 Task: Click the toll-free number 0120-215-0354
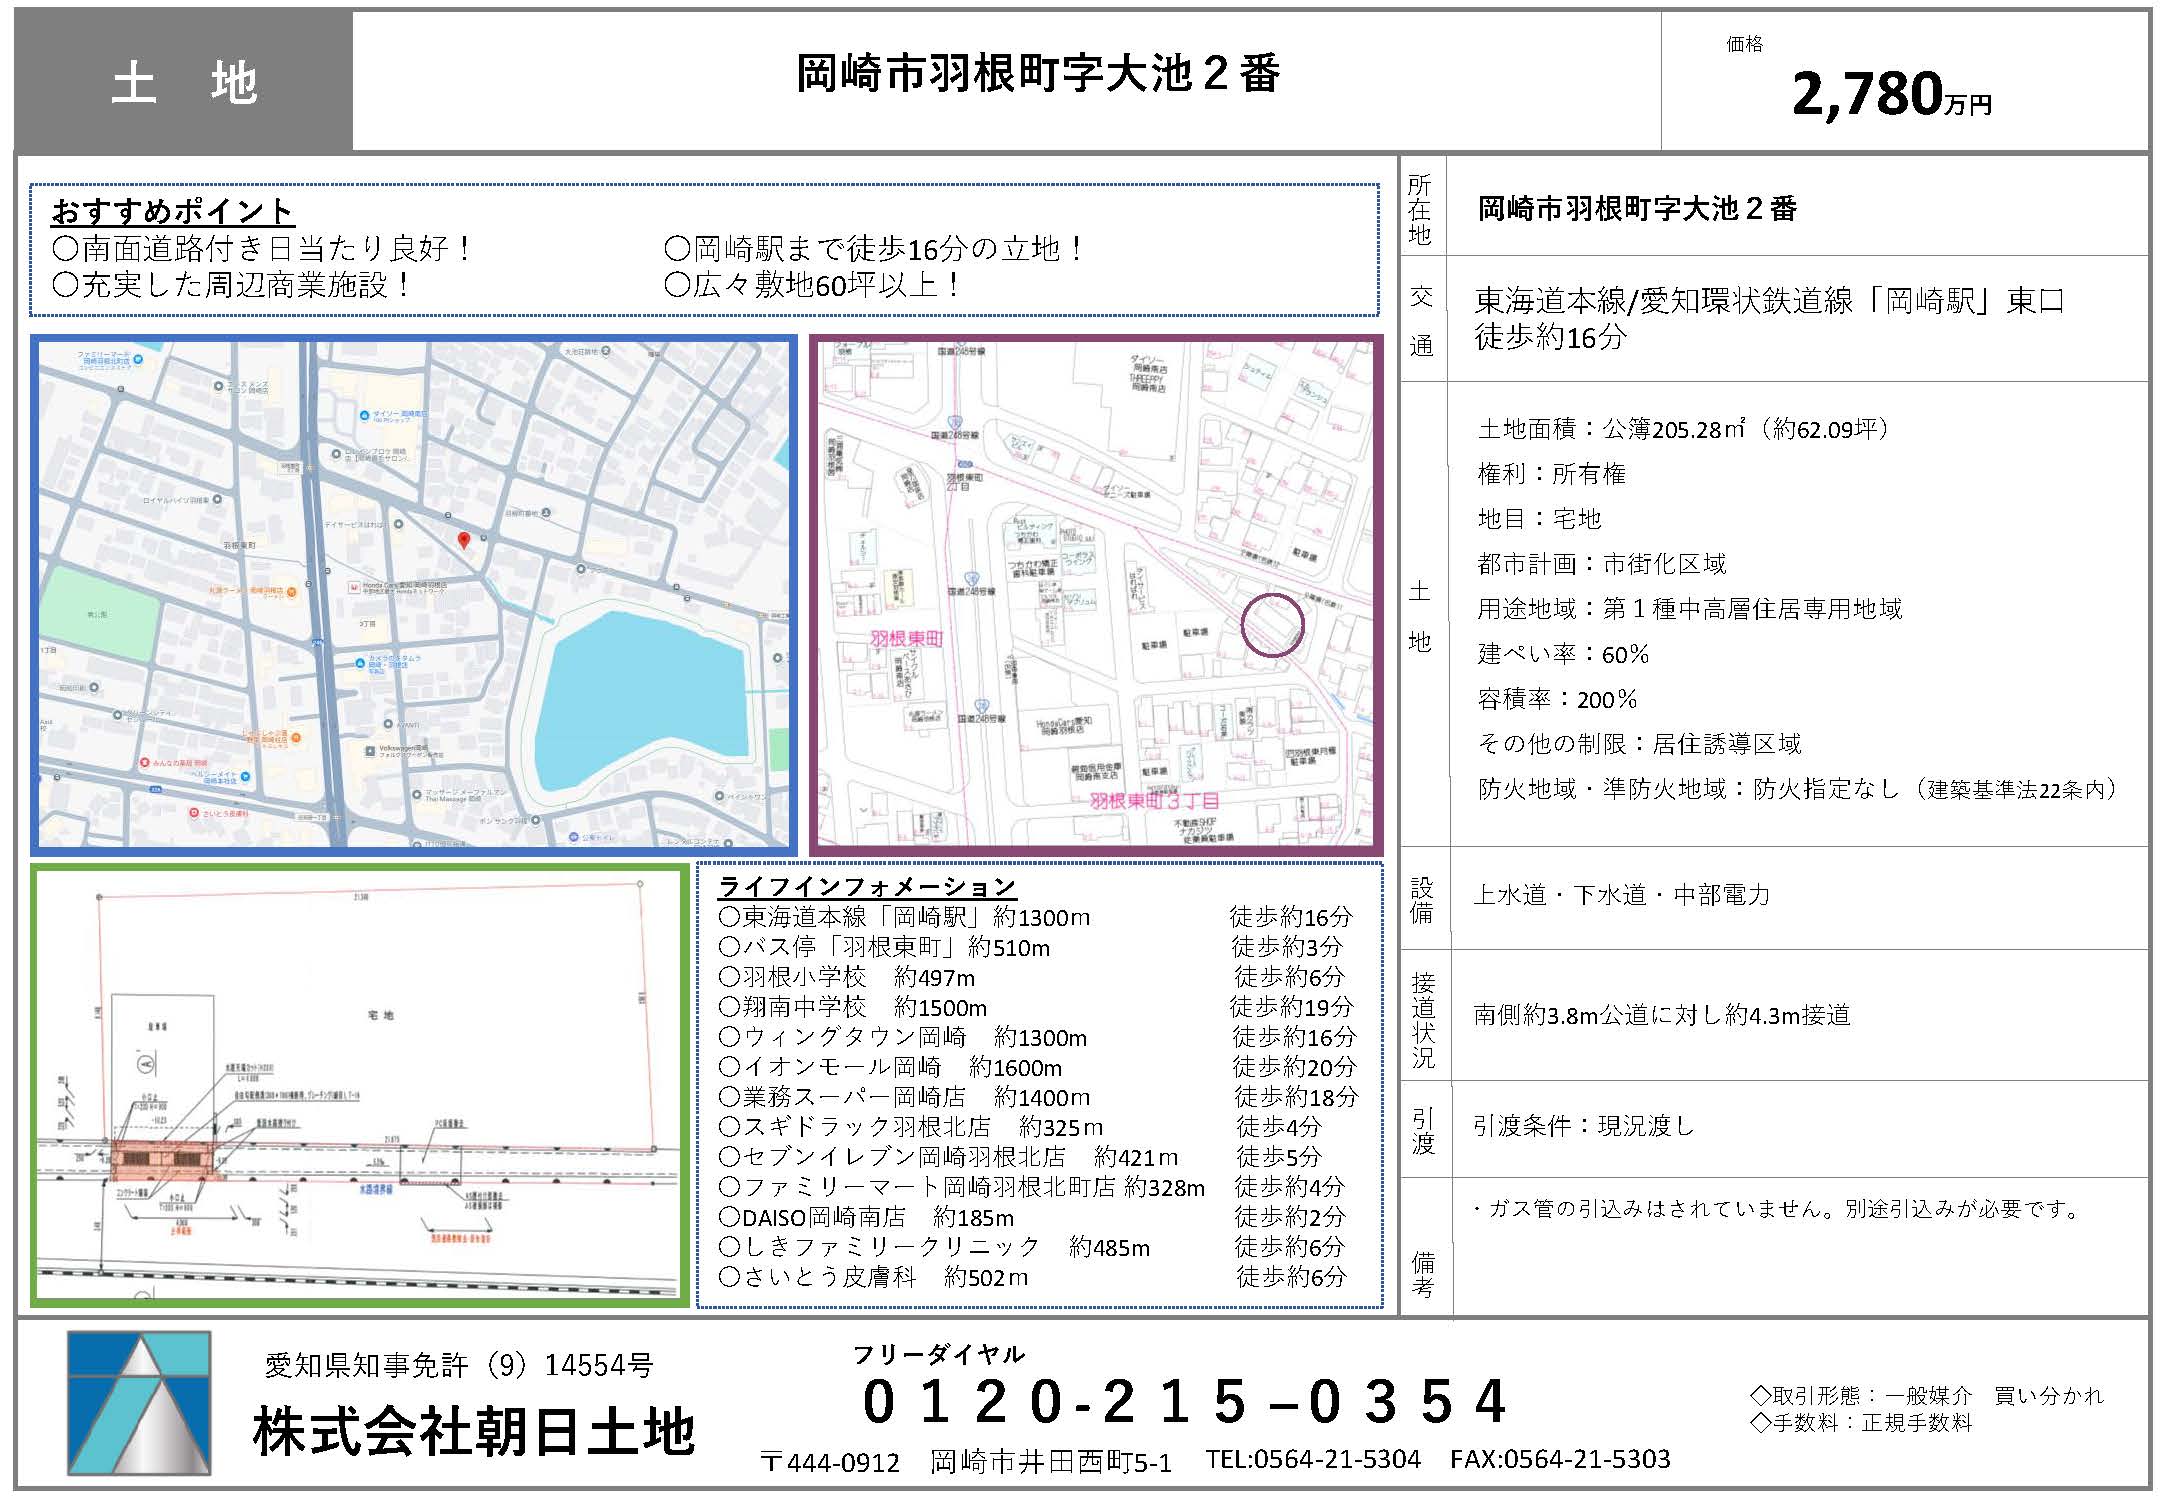(x=1183, y=1401)
